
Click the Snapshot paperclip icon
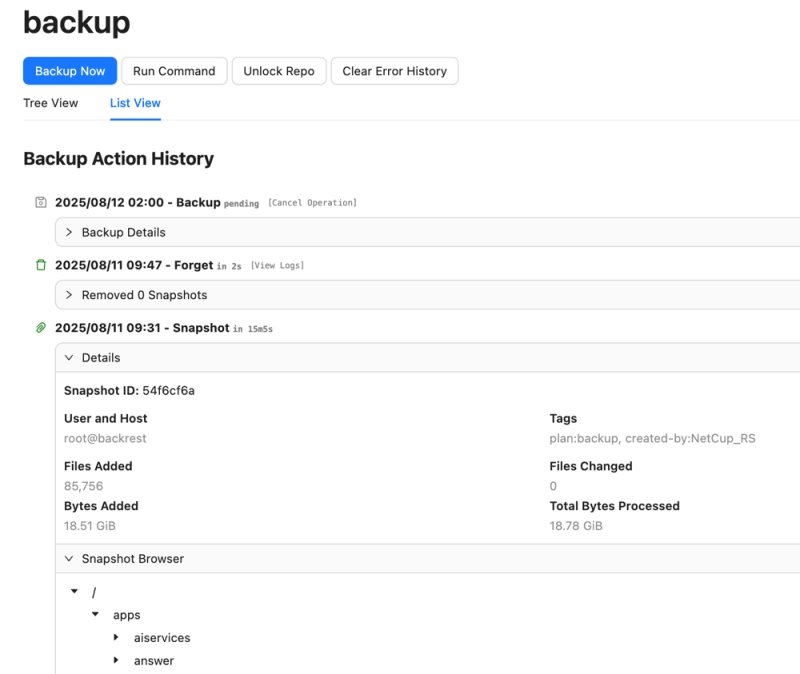41,328
